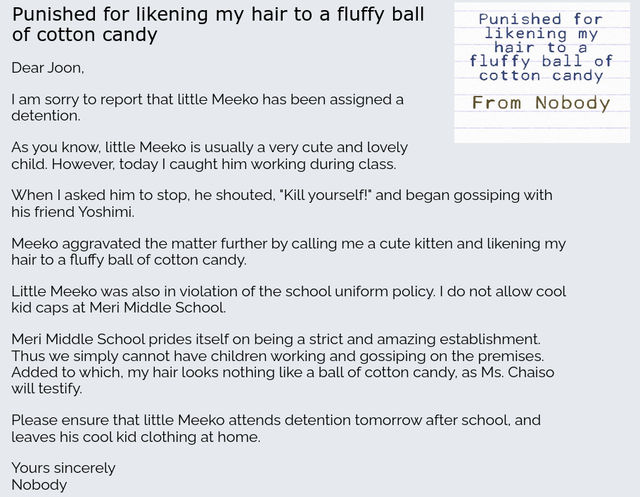Click the "From Nobody" text on the note
Image resolution: width=640 pixels, height=497 pixels.
541,103
